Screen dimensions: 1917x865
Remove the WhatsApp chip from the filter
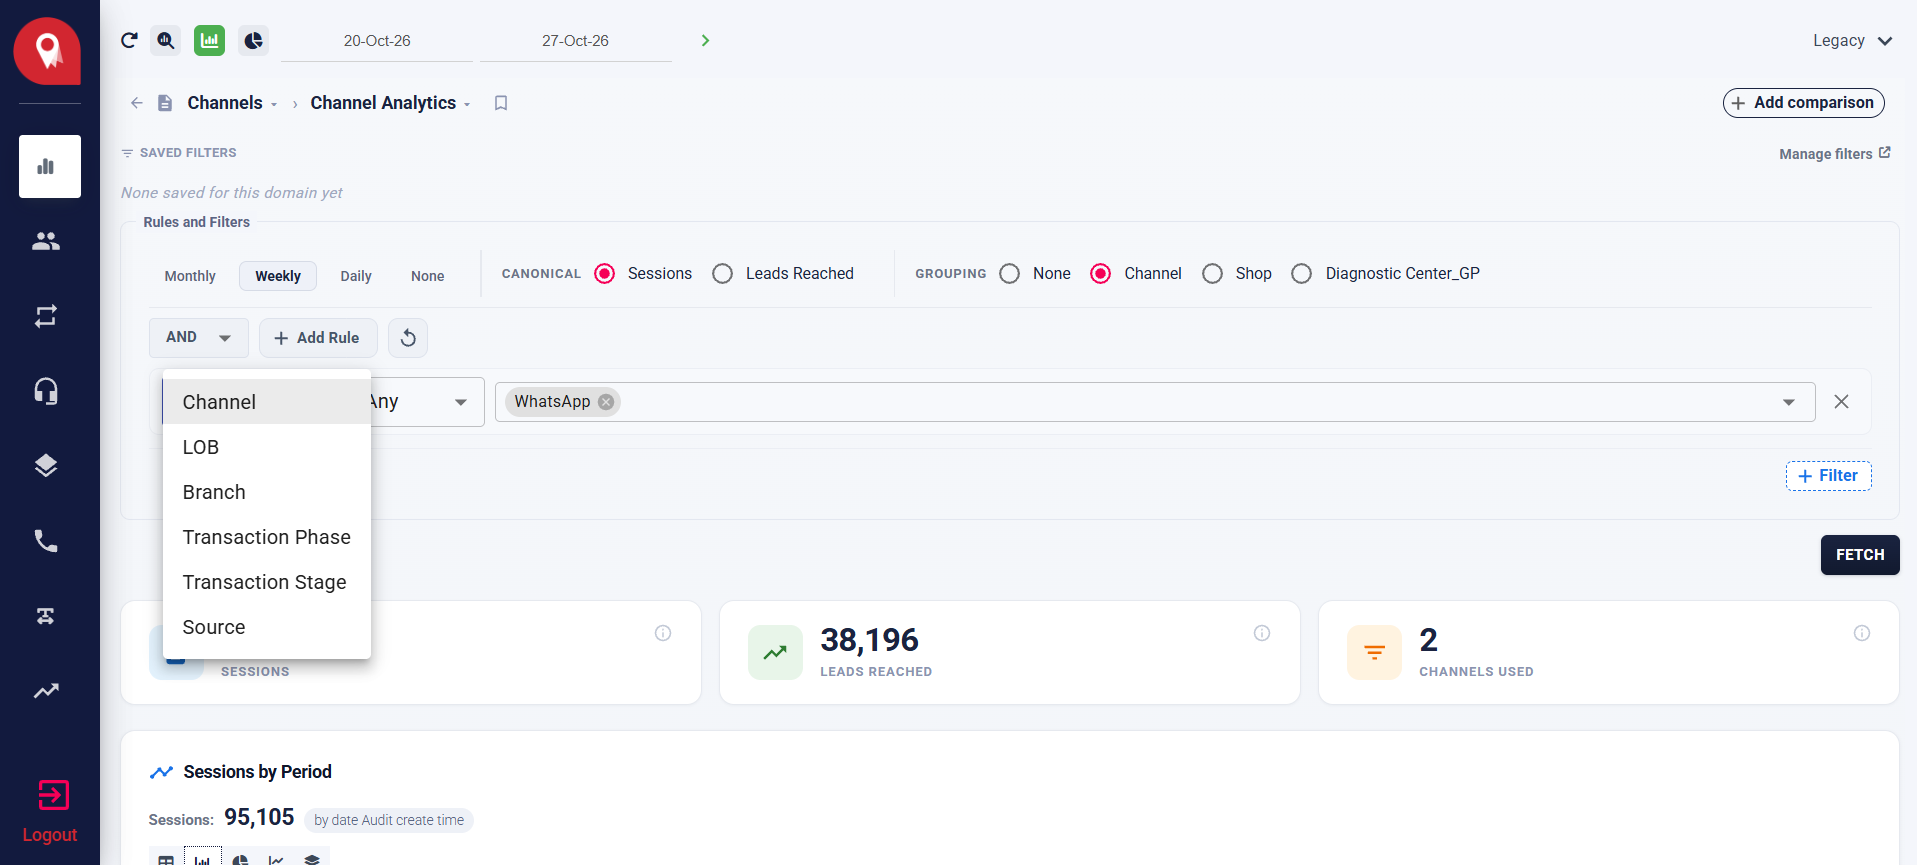606,402
